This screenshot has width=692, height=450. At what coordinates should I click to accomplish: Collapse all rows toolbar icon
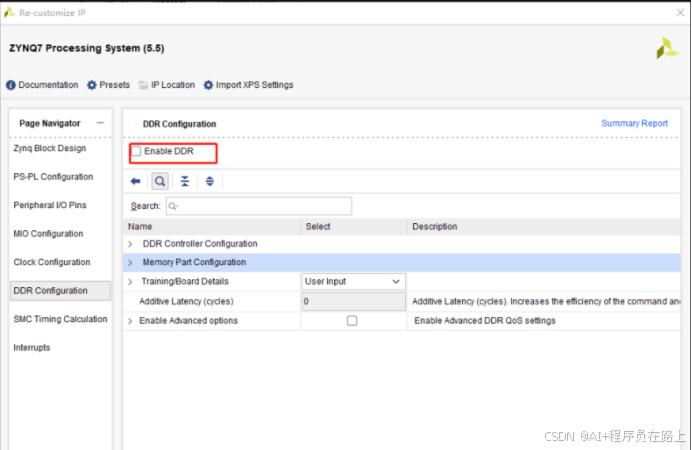[185, 181]
